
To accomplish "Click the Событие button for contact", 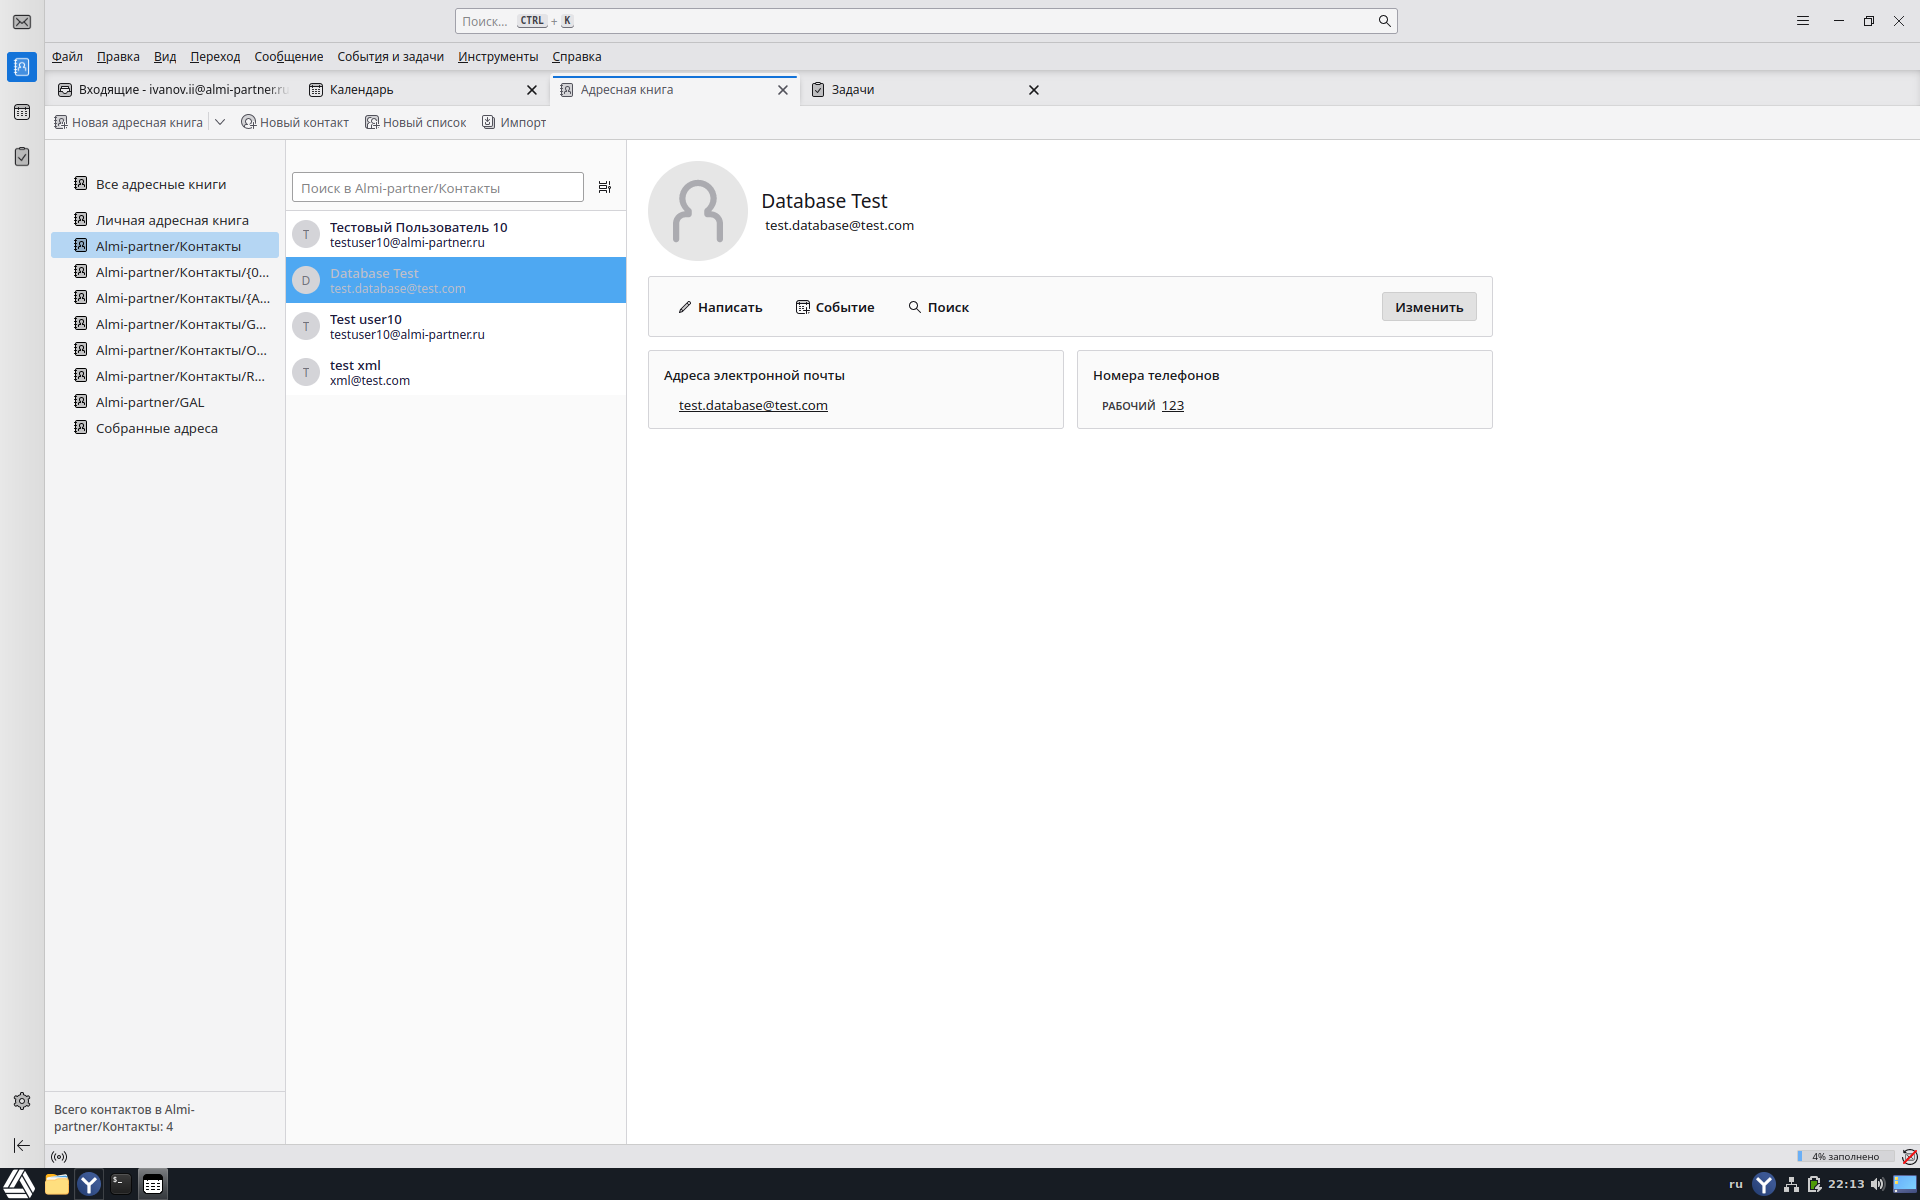I will (835, 307).
